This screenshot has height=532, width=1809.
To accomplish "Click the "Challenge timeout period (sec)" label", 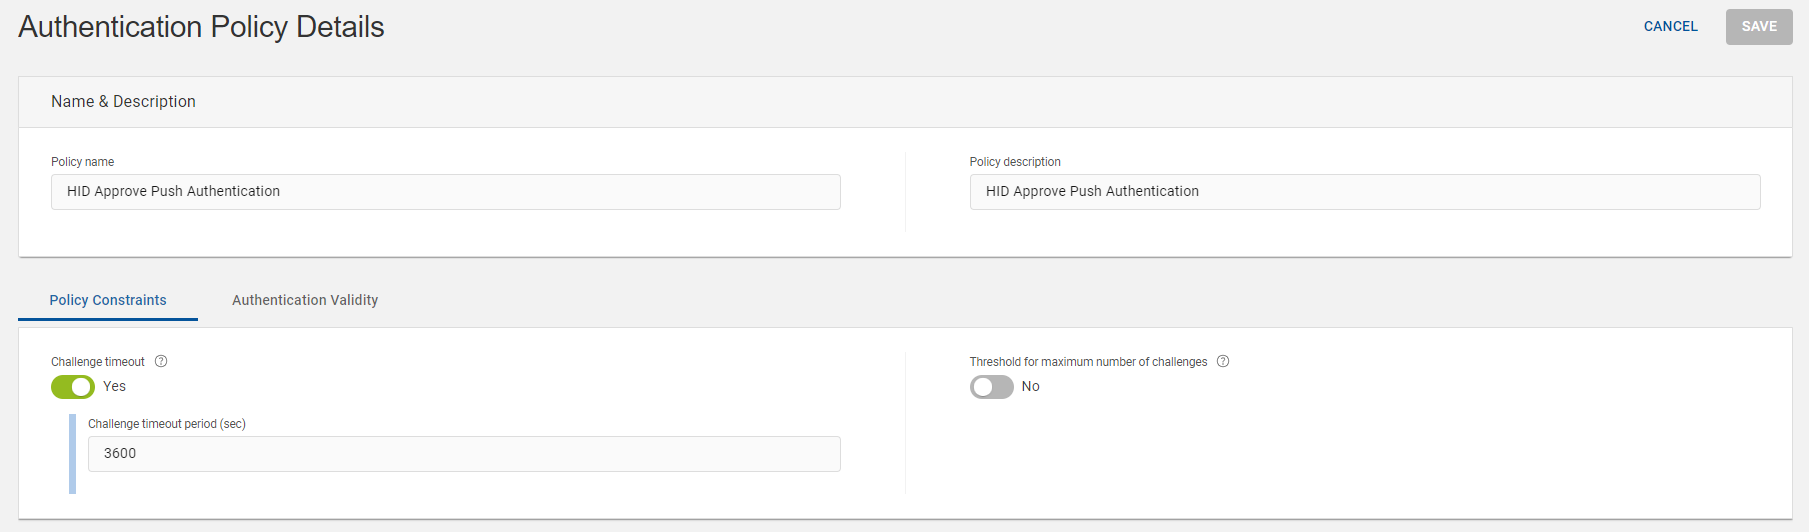I will pyautogui.click(x=167, y=424).
